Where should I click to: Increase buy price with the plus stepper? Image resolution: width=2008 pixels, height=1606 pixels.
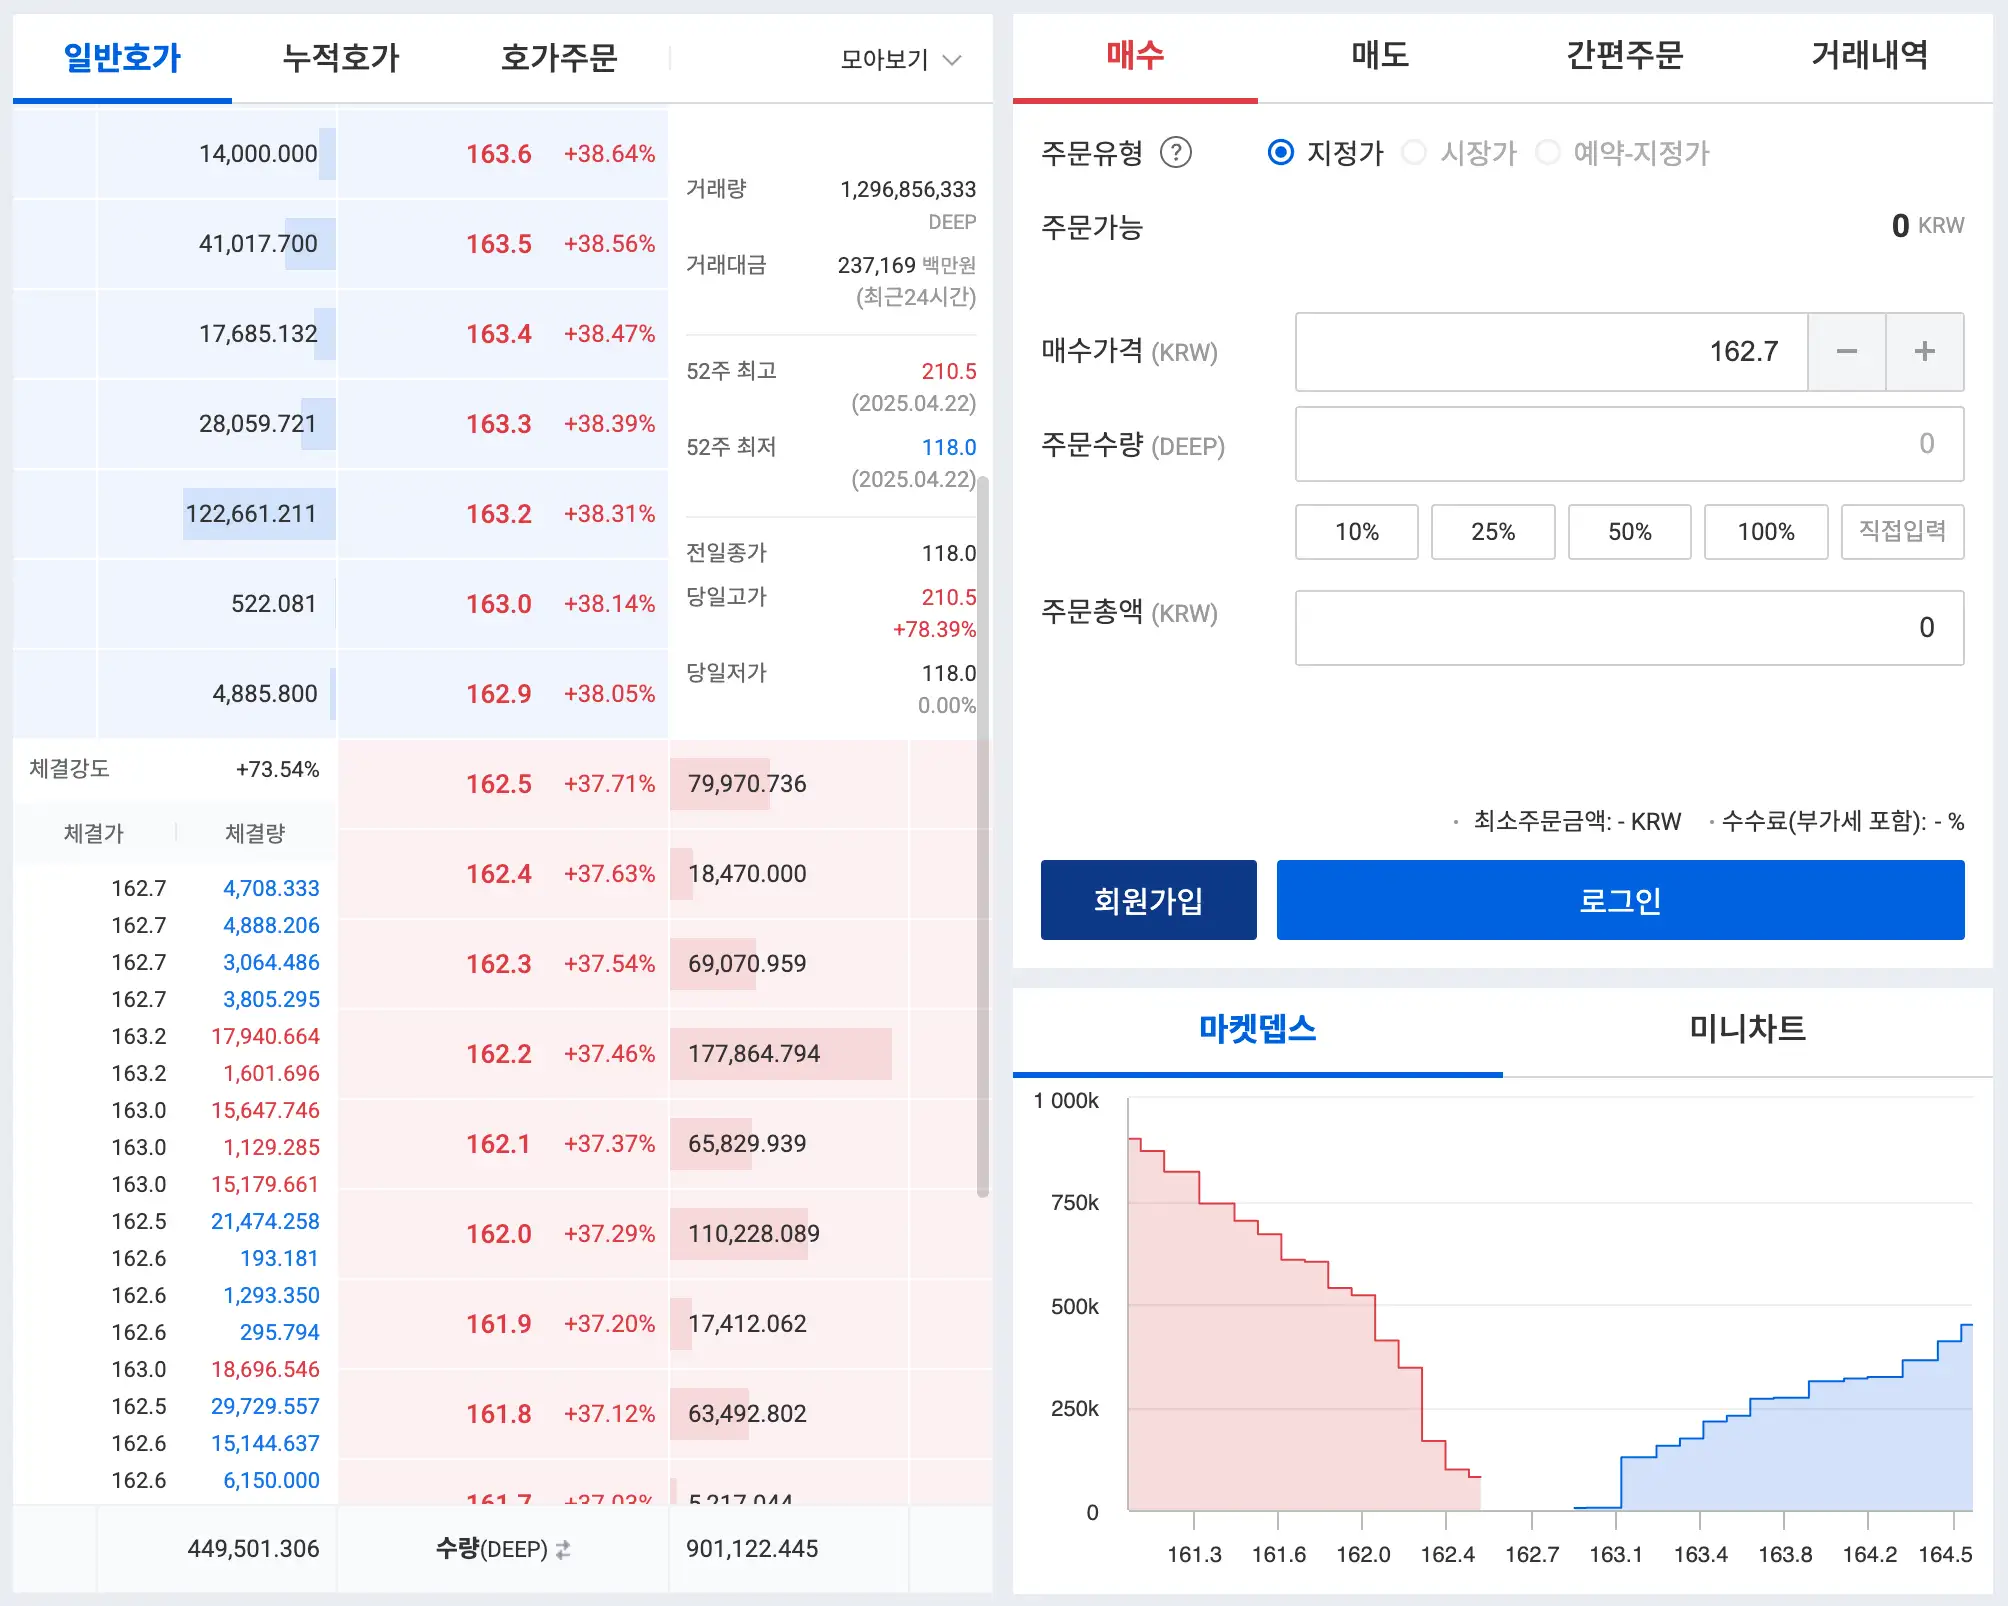(1923, 351)
